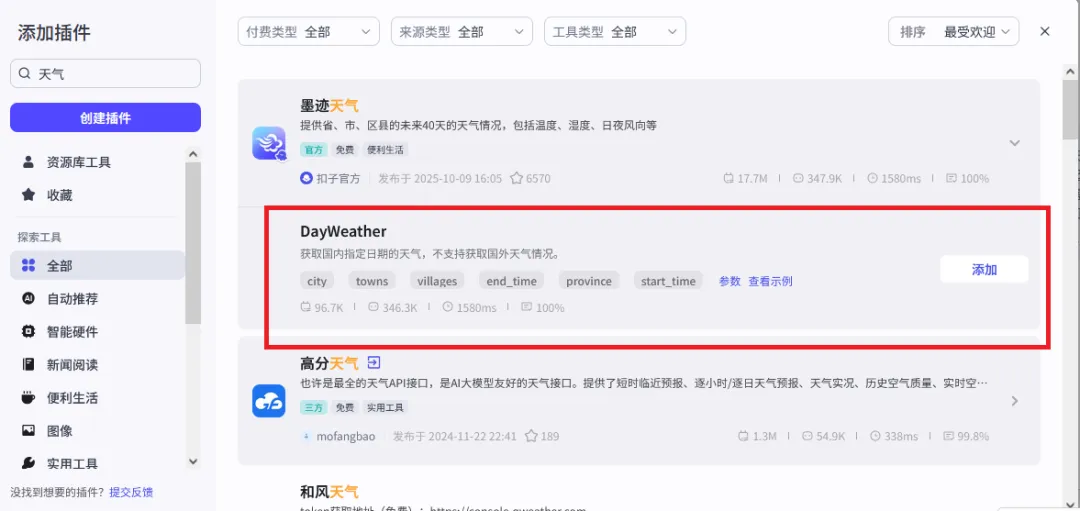
Task: Click the sidebar vertical scrollbar thumb
Action: click(x=193, y=243)
